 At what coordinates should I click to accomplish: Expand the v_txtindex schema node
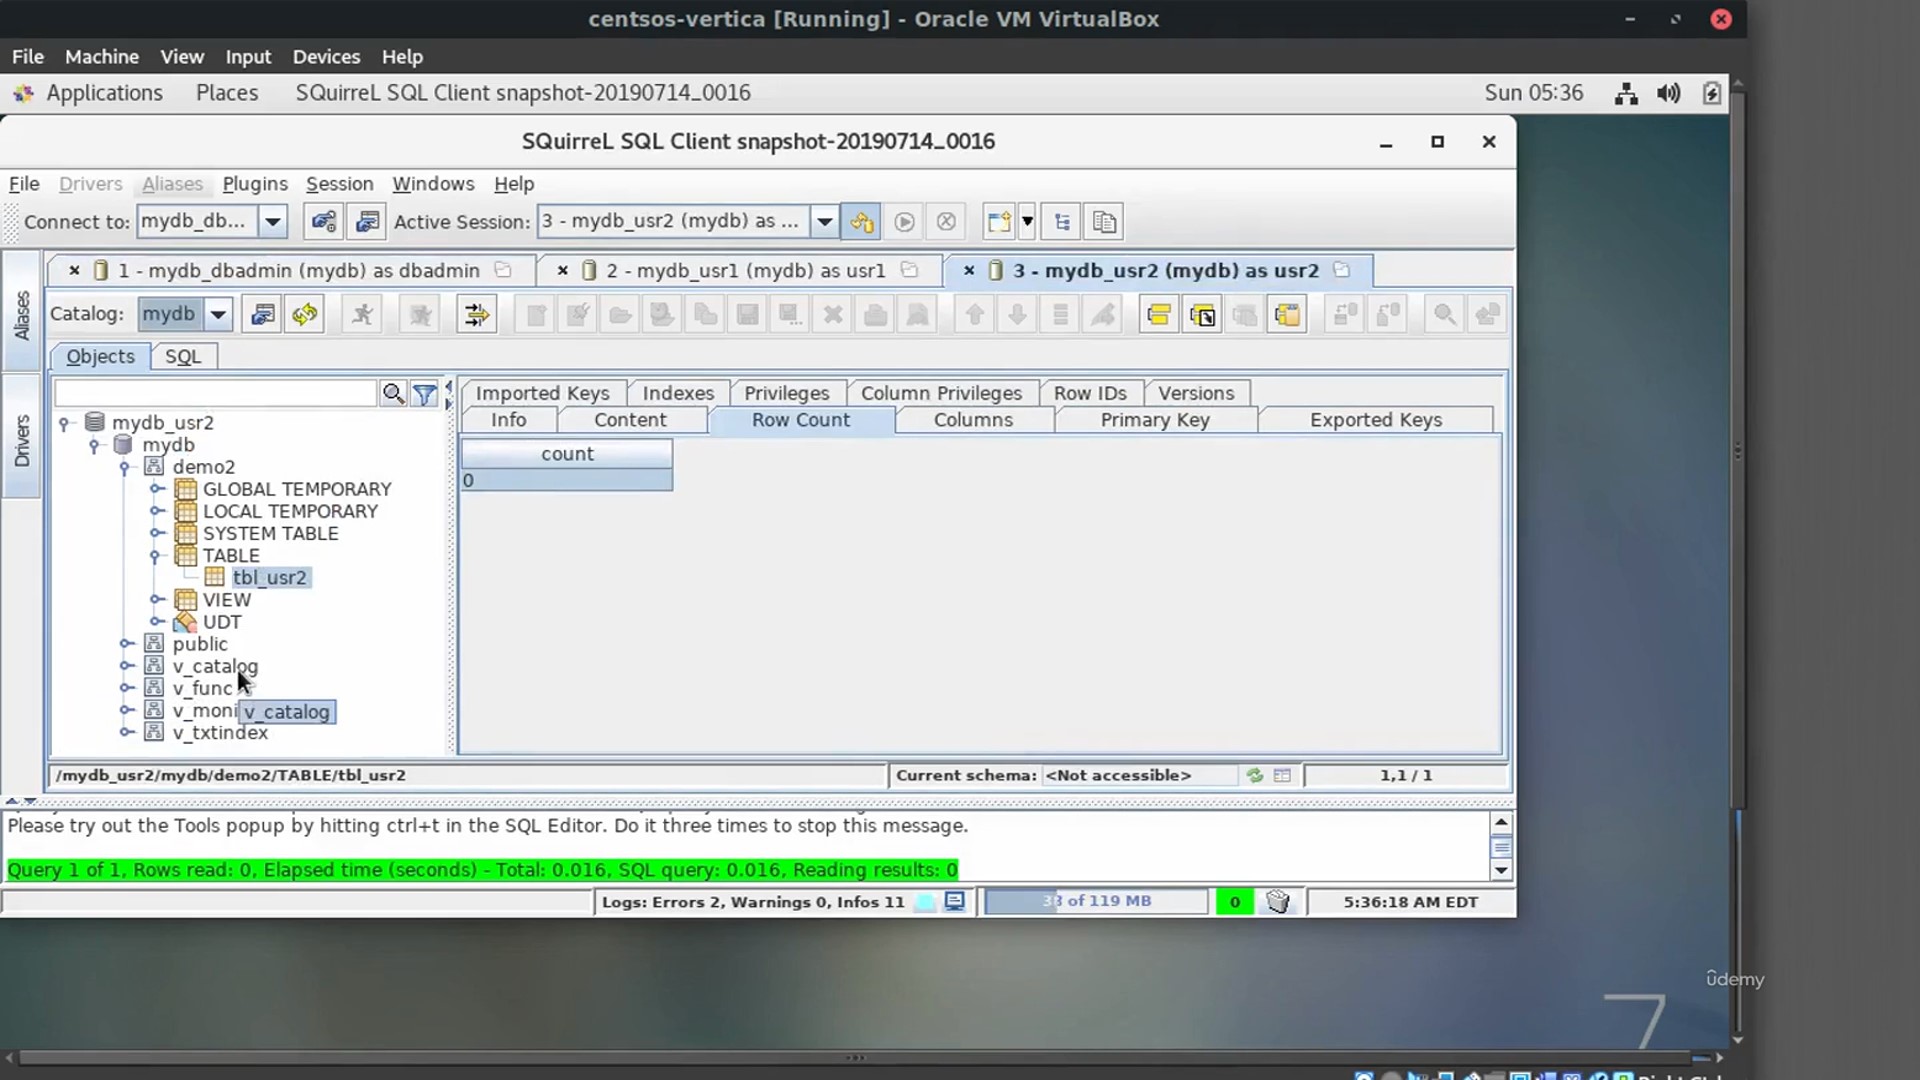125,732
